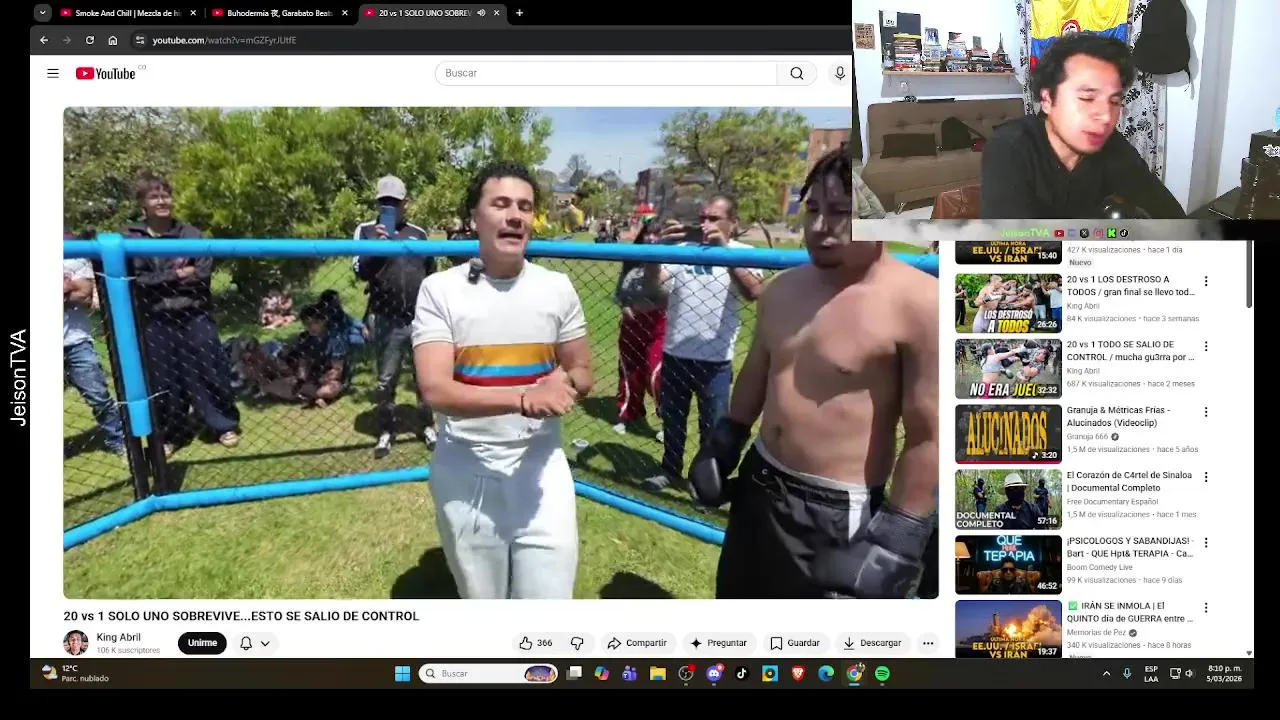Open Microsoft Teams from the taskbar

(x=630, y=674)
